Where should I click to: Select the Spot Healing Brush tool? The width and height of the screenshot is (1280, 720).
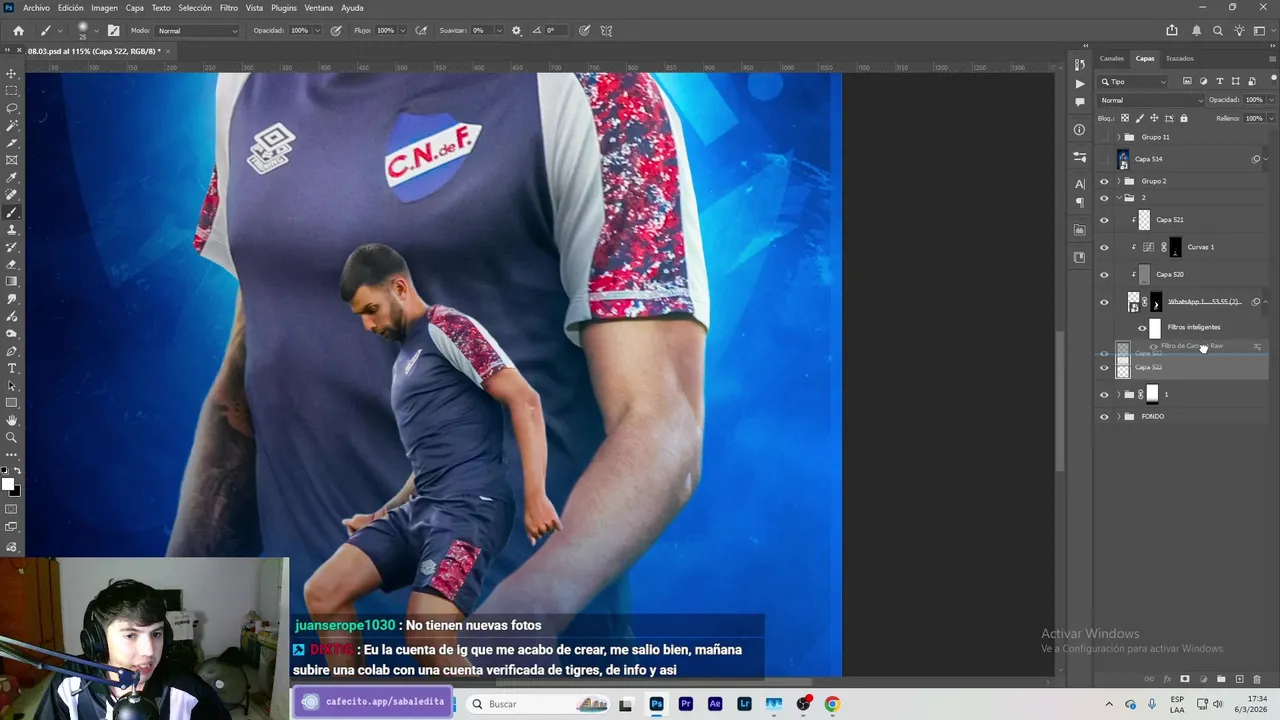(x=12, y=195)
